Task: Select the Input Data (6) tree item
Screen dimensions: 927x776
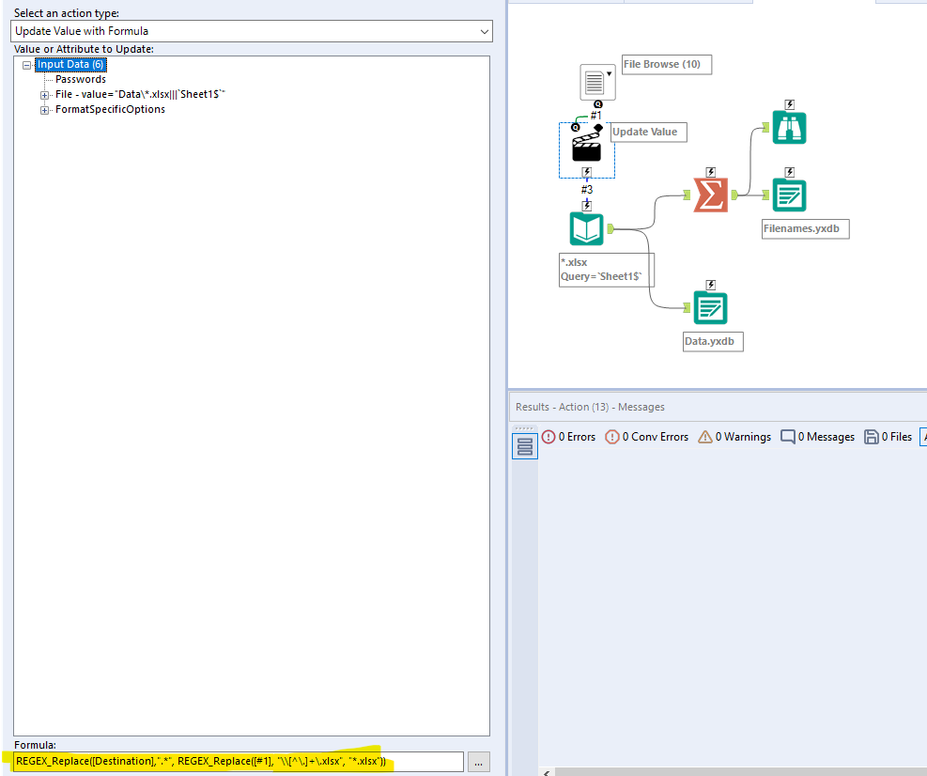Action: 70,64
